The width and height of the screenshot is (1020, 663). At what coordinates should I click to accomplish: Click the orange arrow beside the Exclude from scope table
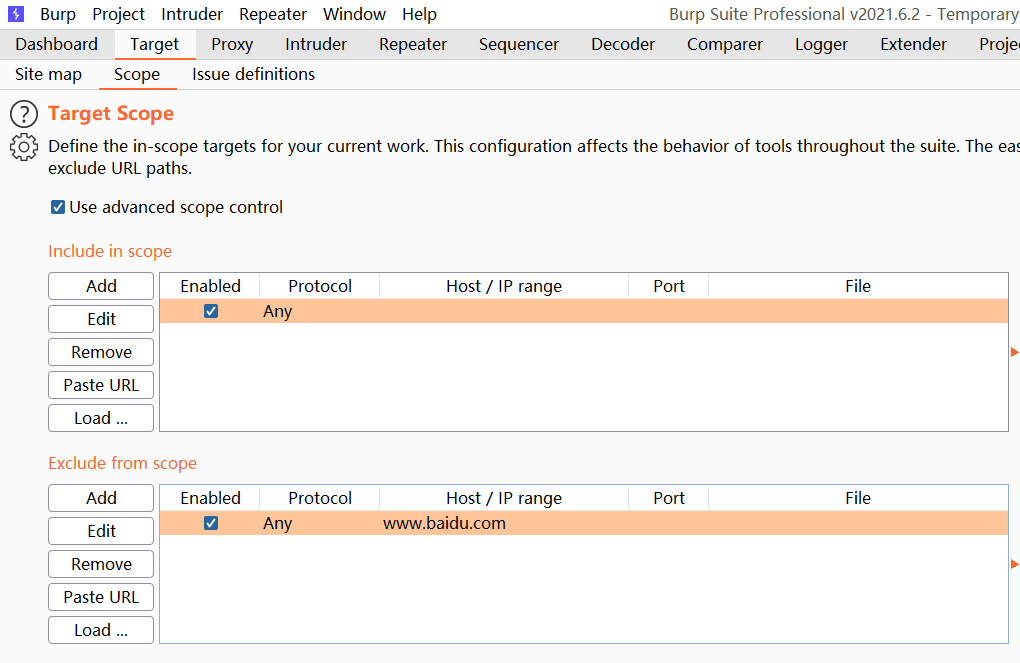coord(1014,564)
